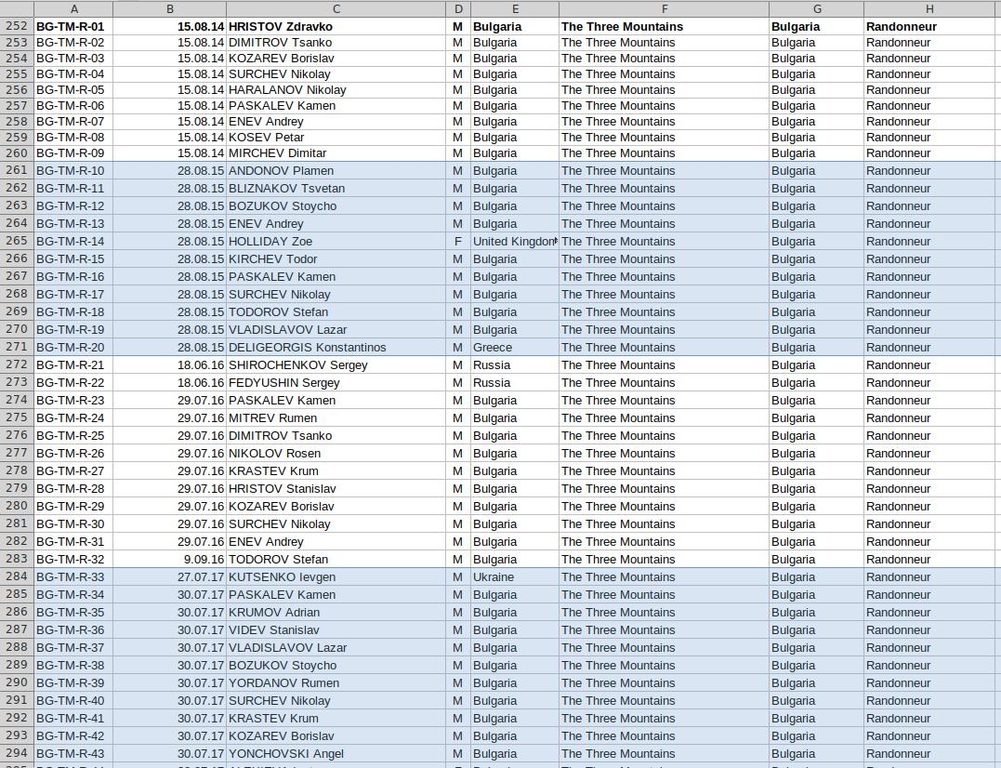
Task: Select column A header
Action: [x=74, y=9]
